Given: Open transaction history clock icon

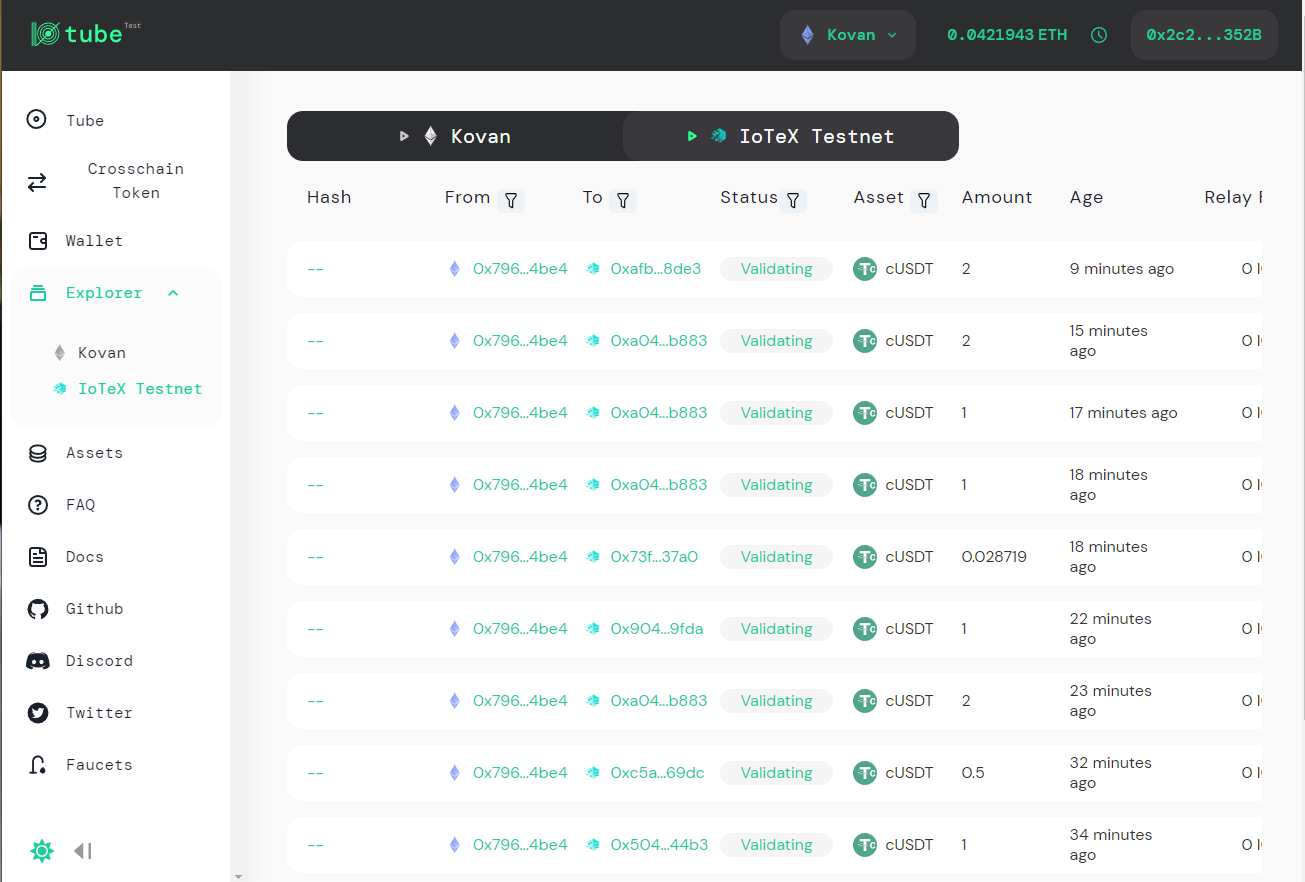Looking at the screenshot, I should [x=1099, y=35].
